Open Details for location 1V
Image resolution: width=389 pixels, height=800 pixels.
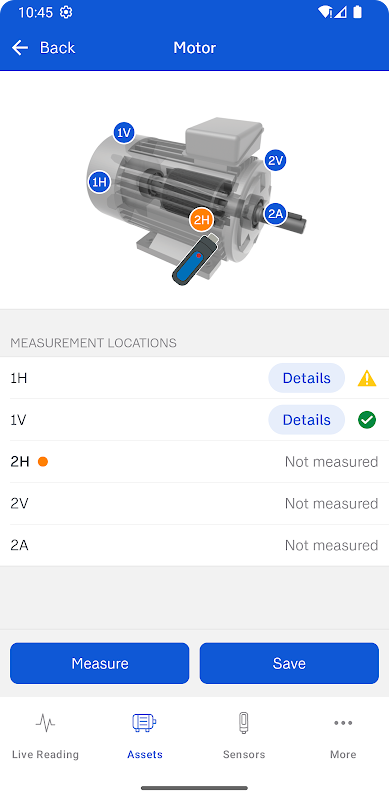click(x=306, y=420)
